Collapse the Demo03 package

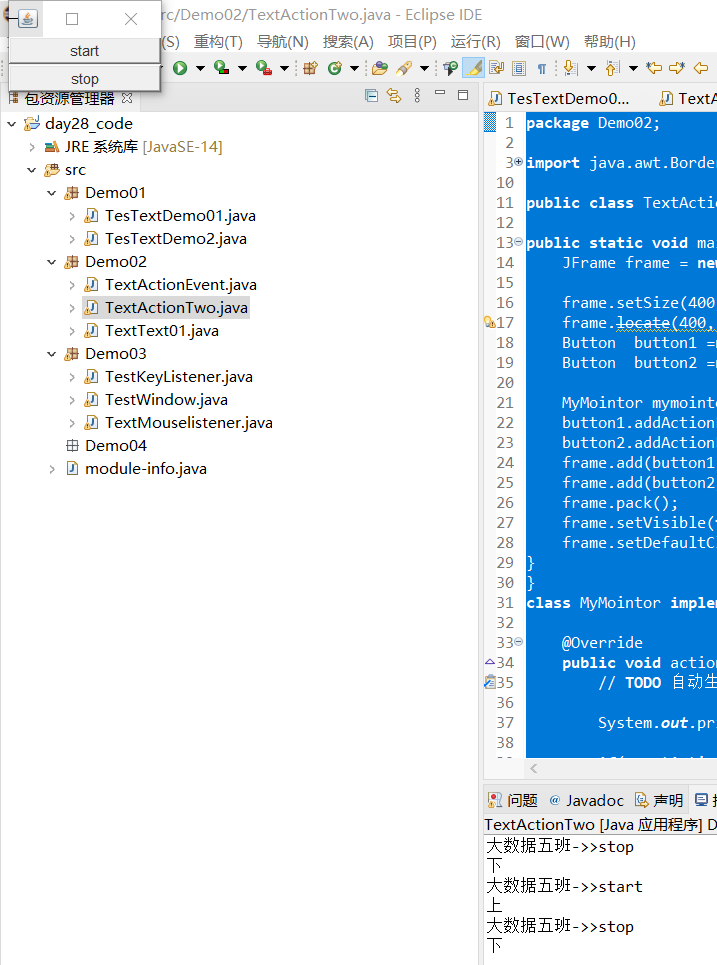[52, 354]
